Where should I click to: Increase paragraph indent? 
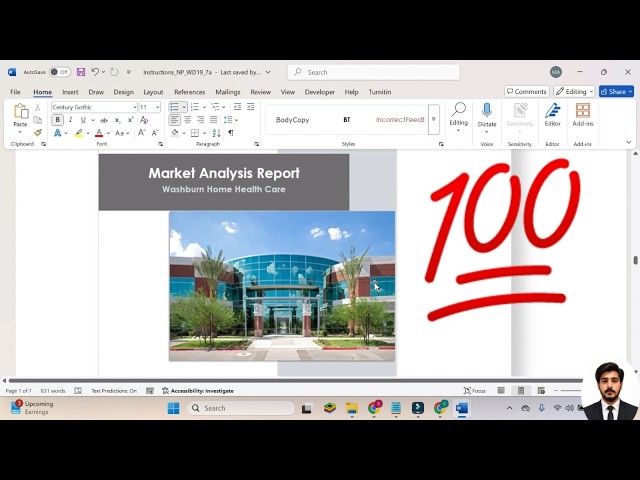[x=251, y=107]
